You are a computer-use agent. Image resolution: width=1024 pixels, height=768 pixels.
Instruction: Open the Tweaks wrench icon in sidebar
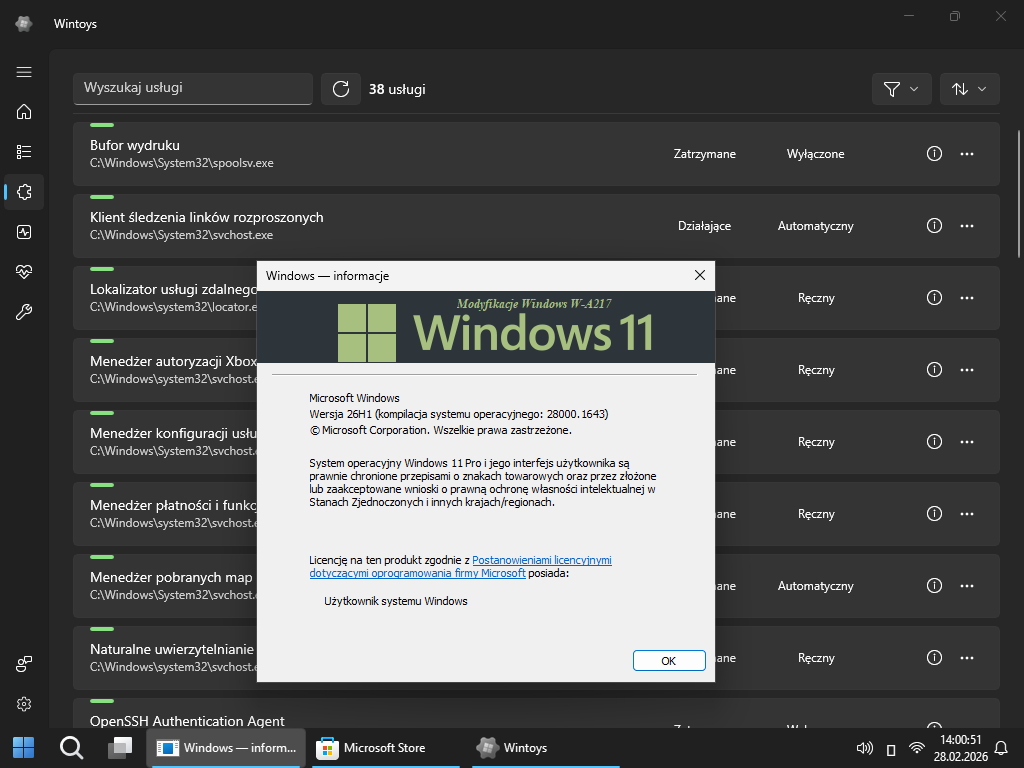click(x=24, y=312)
